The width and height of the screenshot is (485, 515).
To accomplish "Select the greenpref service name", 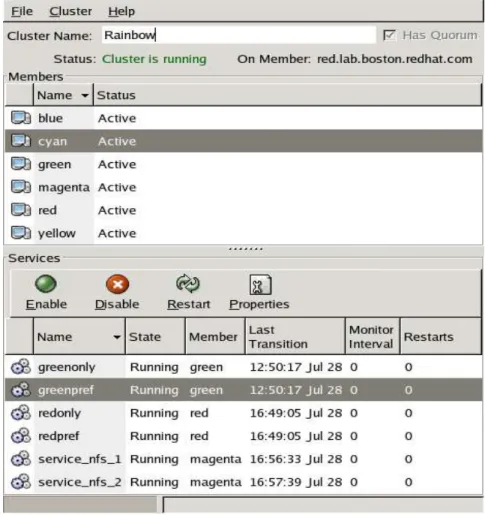I will (x=66, y=390).
